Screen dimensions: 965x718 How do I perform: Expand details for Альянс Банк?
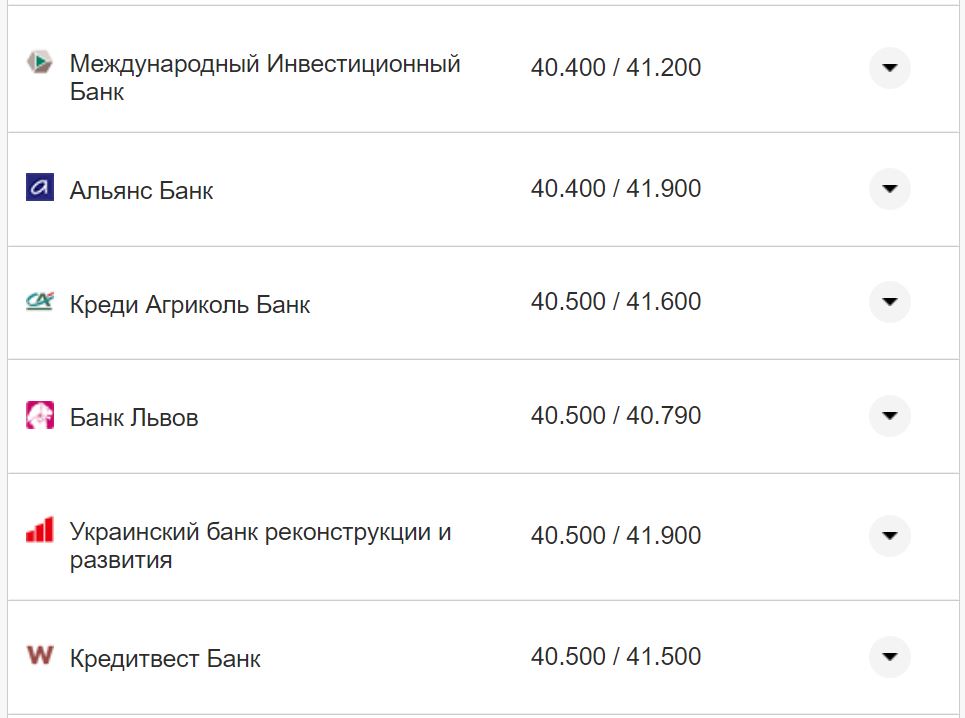click(x=889, y=187)
